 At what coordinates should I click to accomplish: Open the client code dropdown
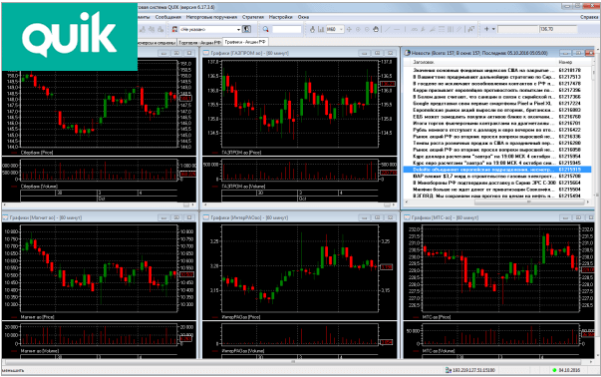click(x=210, y=29)
